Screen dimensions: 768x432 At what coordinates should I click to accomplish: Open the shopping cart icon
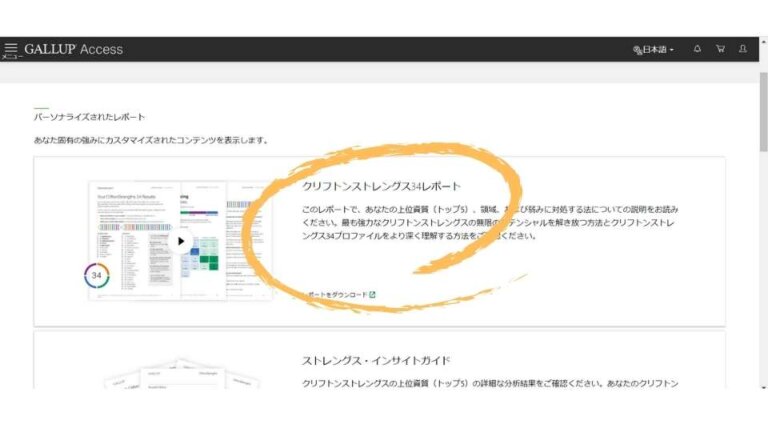tap(720, 49)
